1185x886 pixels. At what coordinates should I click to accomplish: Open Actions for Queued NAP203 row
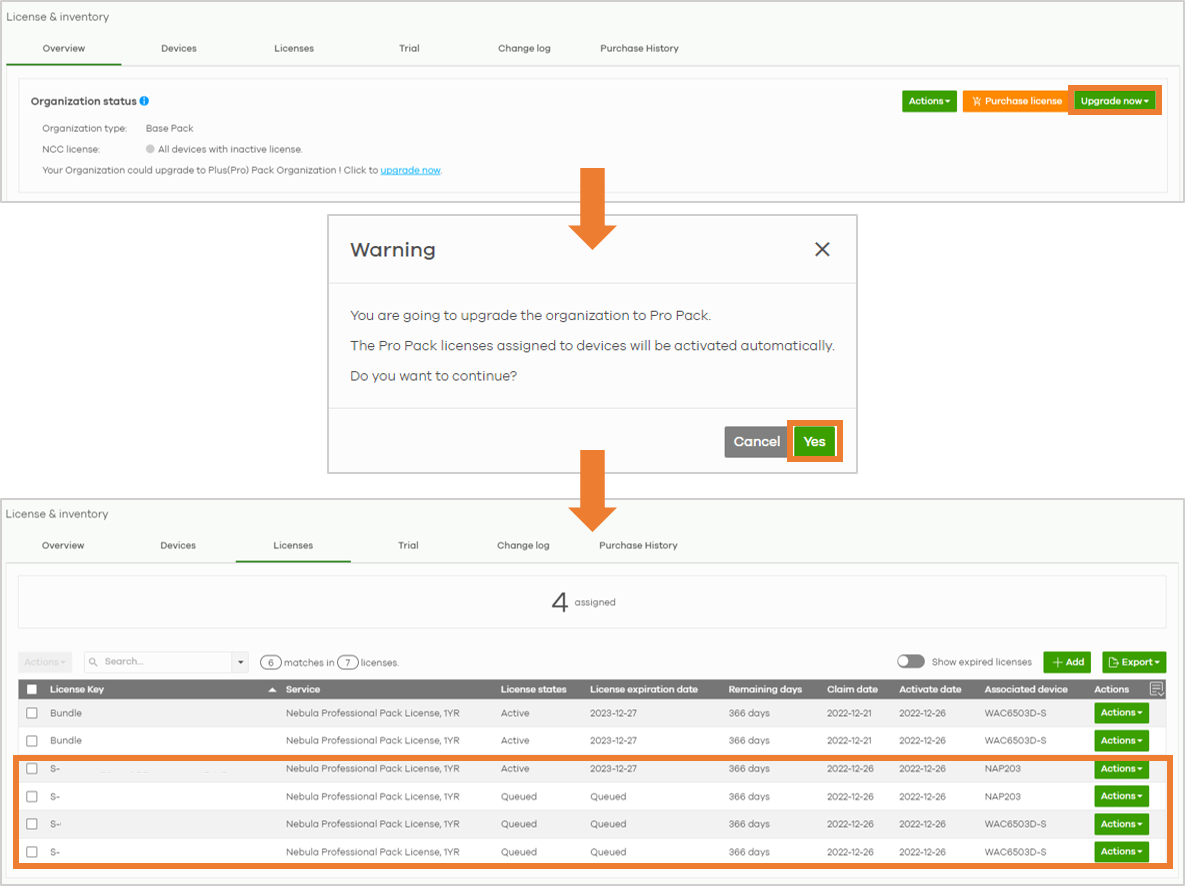(1121, 796)
